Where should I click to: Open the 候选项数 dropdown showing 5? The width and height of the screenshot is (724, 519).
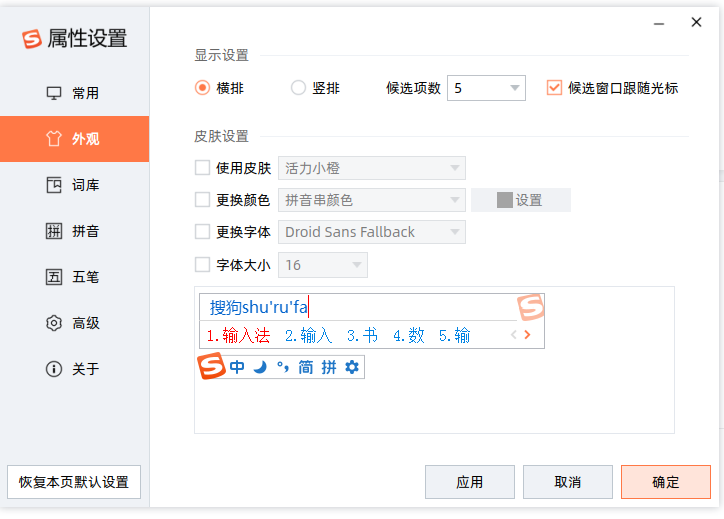[x=486, y=88]
